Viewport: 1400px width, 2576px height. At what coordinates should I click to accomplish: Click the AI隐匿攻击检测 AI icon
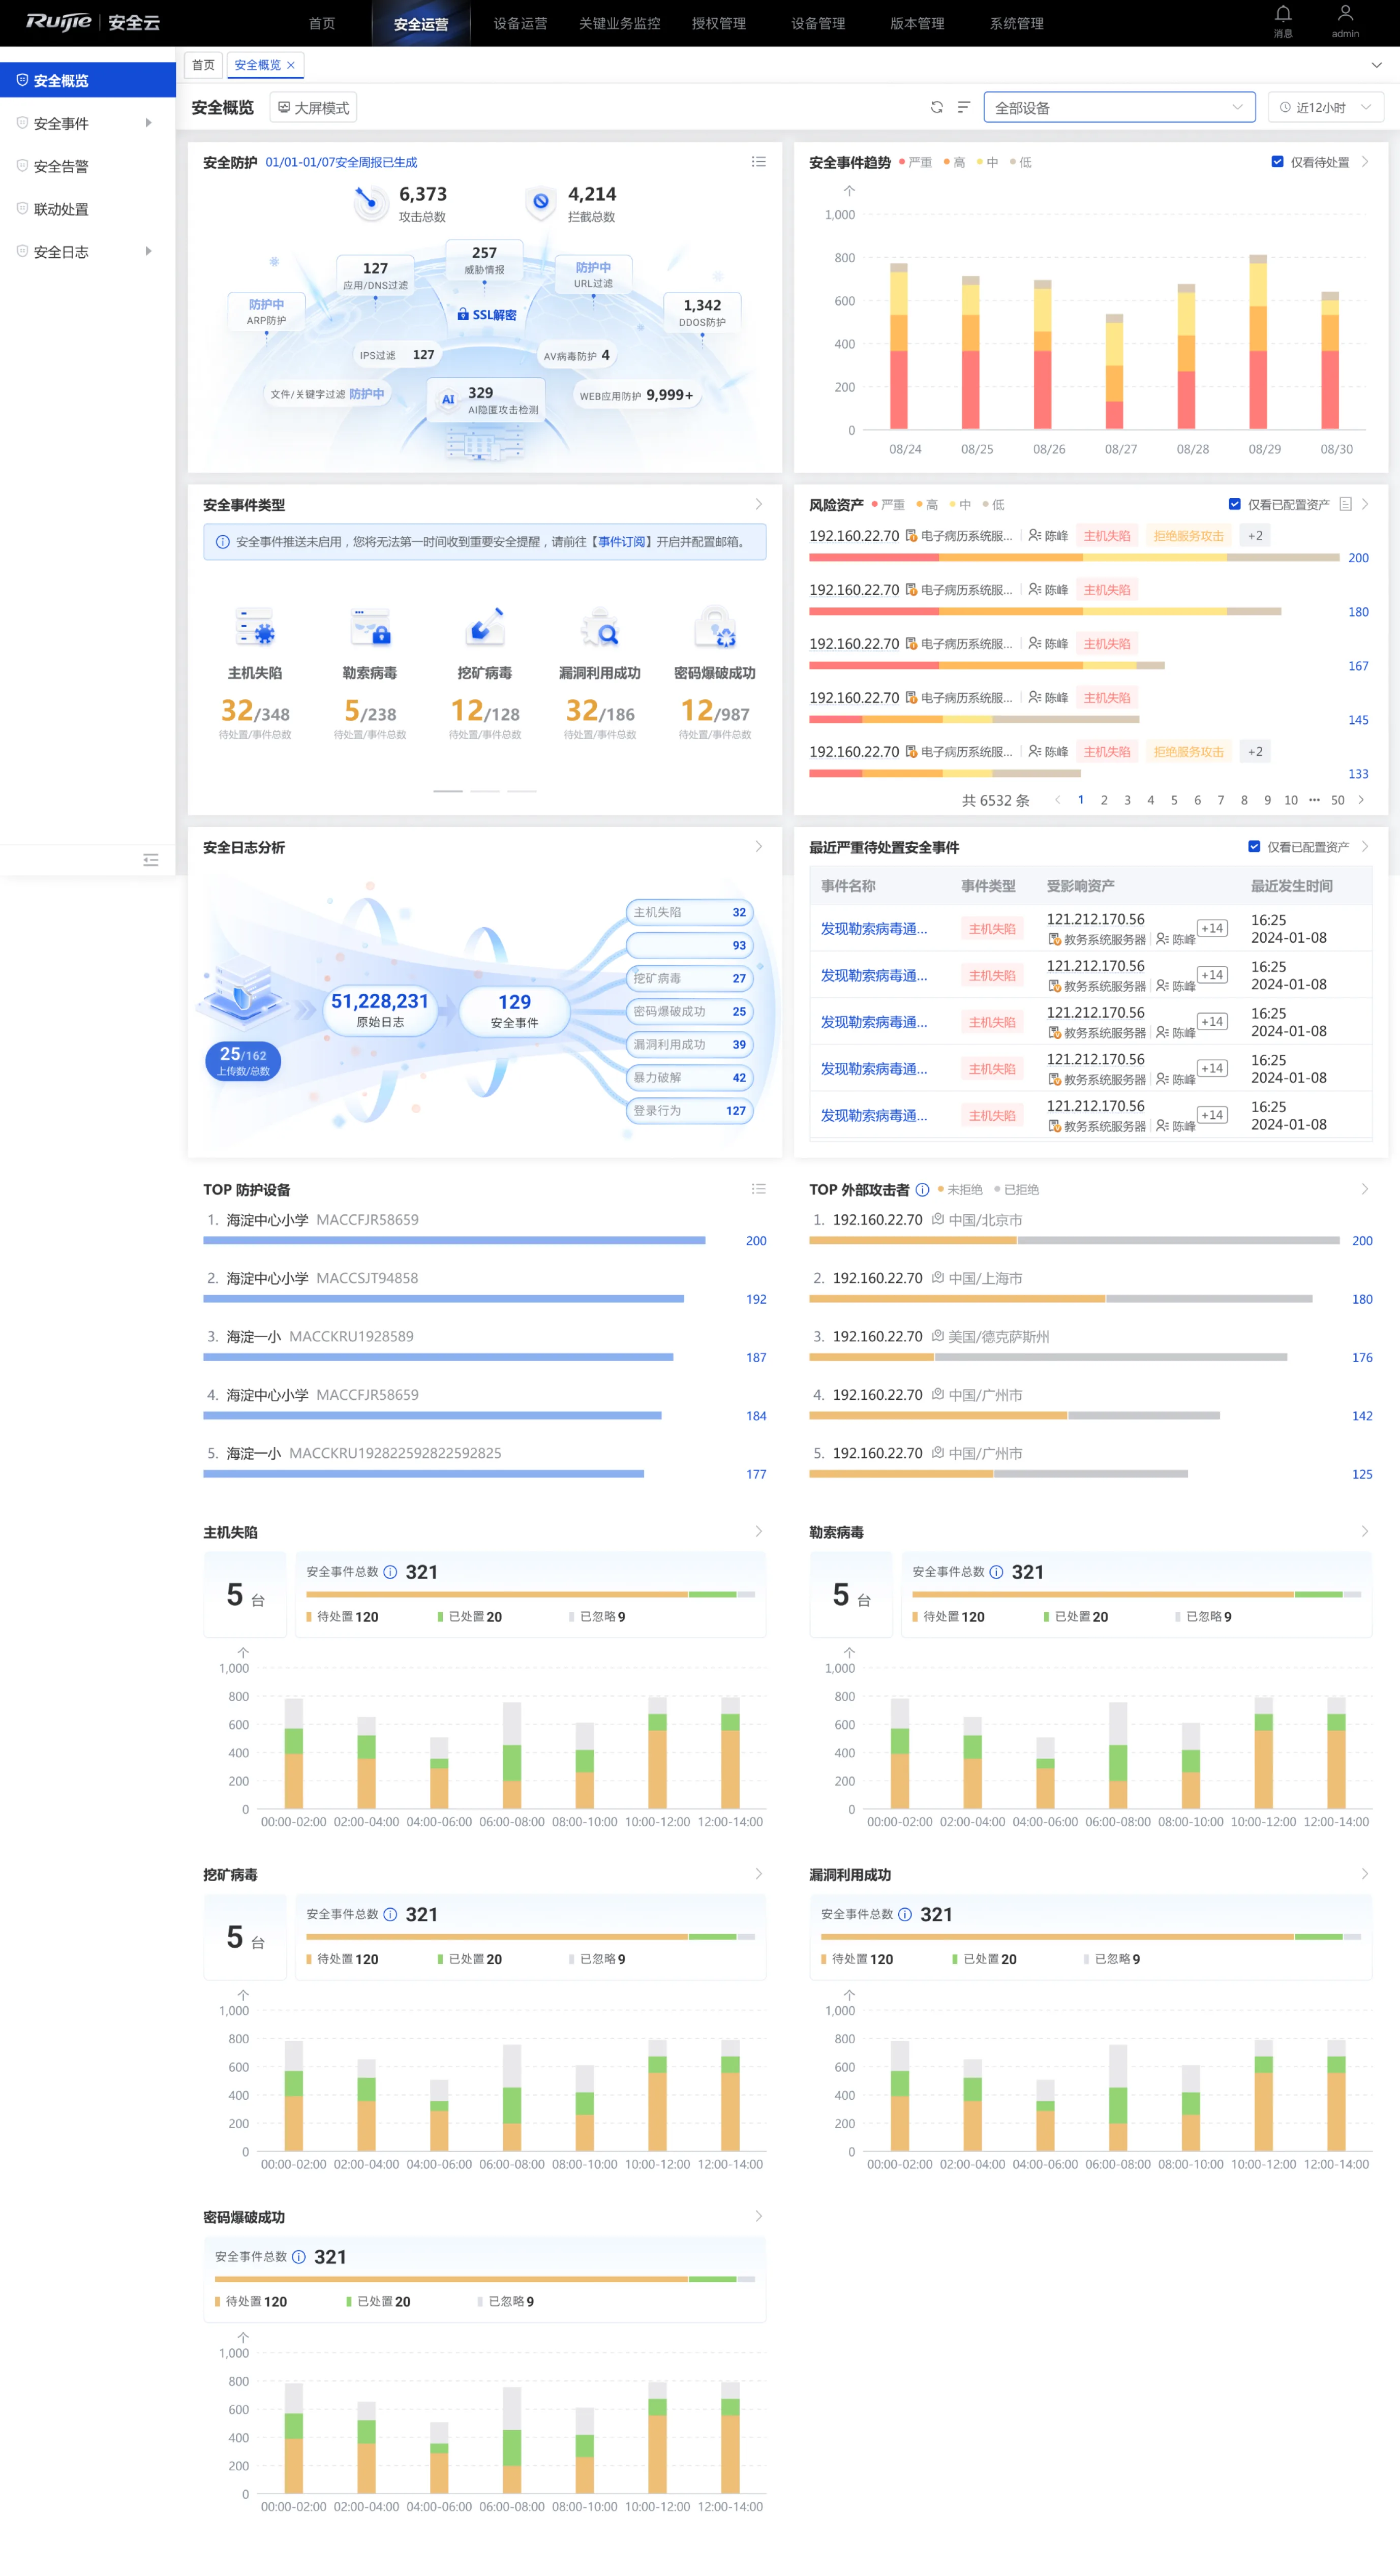tap(448, 399)
